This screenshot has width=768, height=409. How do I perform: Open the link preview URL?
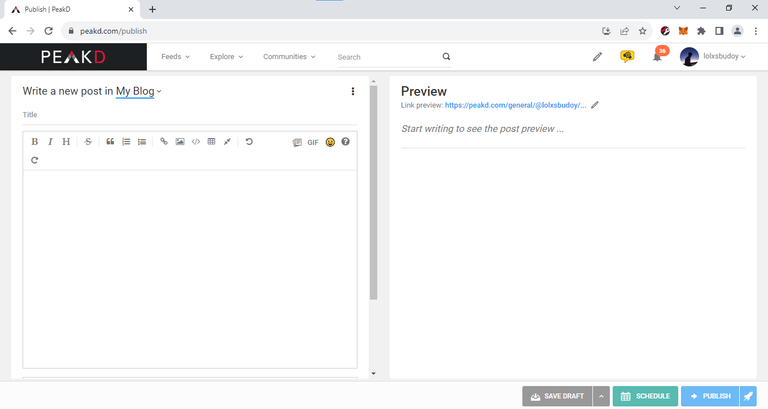pos(515,105)
